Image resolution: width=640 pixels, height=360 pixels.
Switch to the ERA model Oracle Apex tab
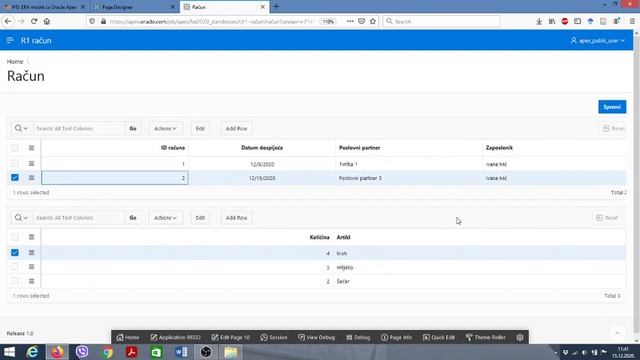coord(44,7)
